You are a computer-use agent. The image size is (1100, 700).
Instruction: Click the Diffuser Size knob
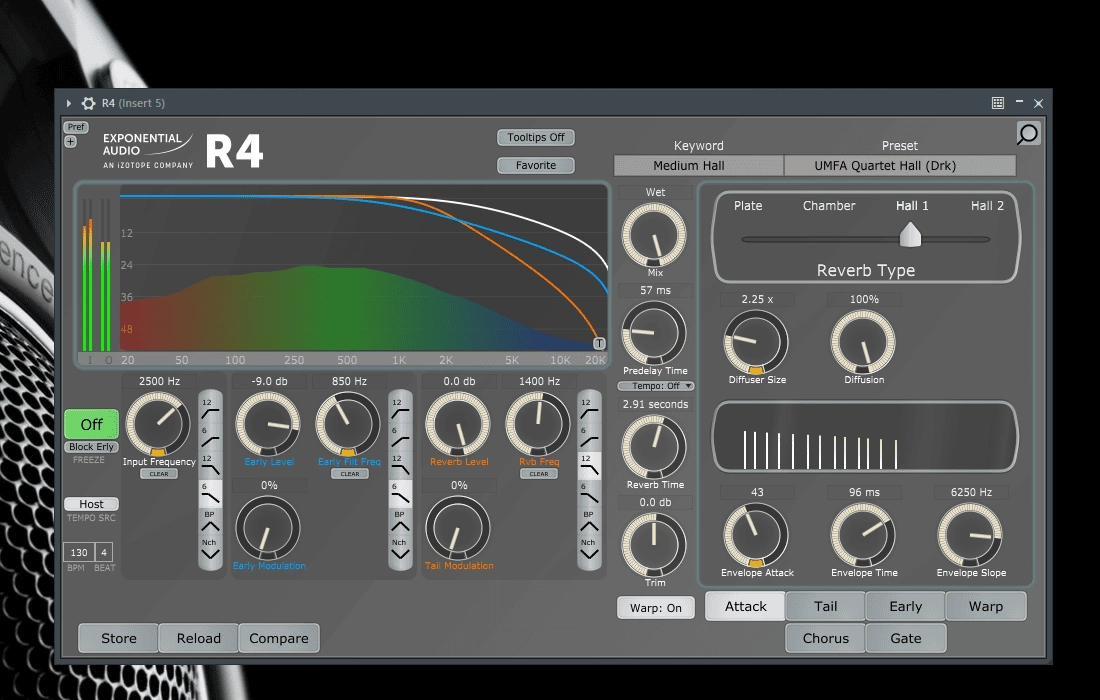(756, 342)
